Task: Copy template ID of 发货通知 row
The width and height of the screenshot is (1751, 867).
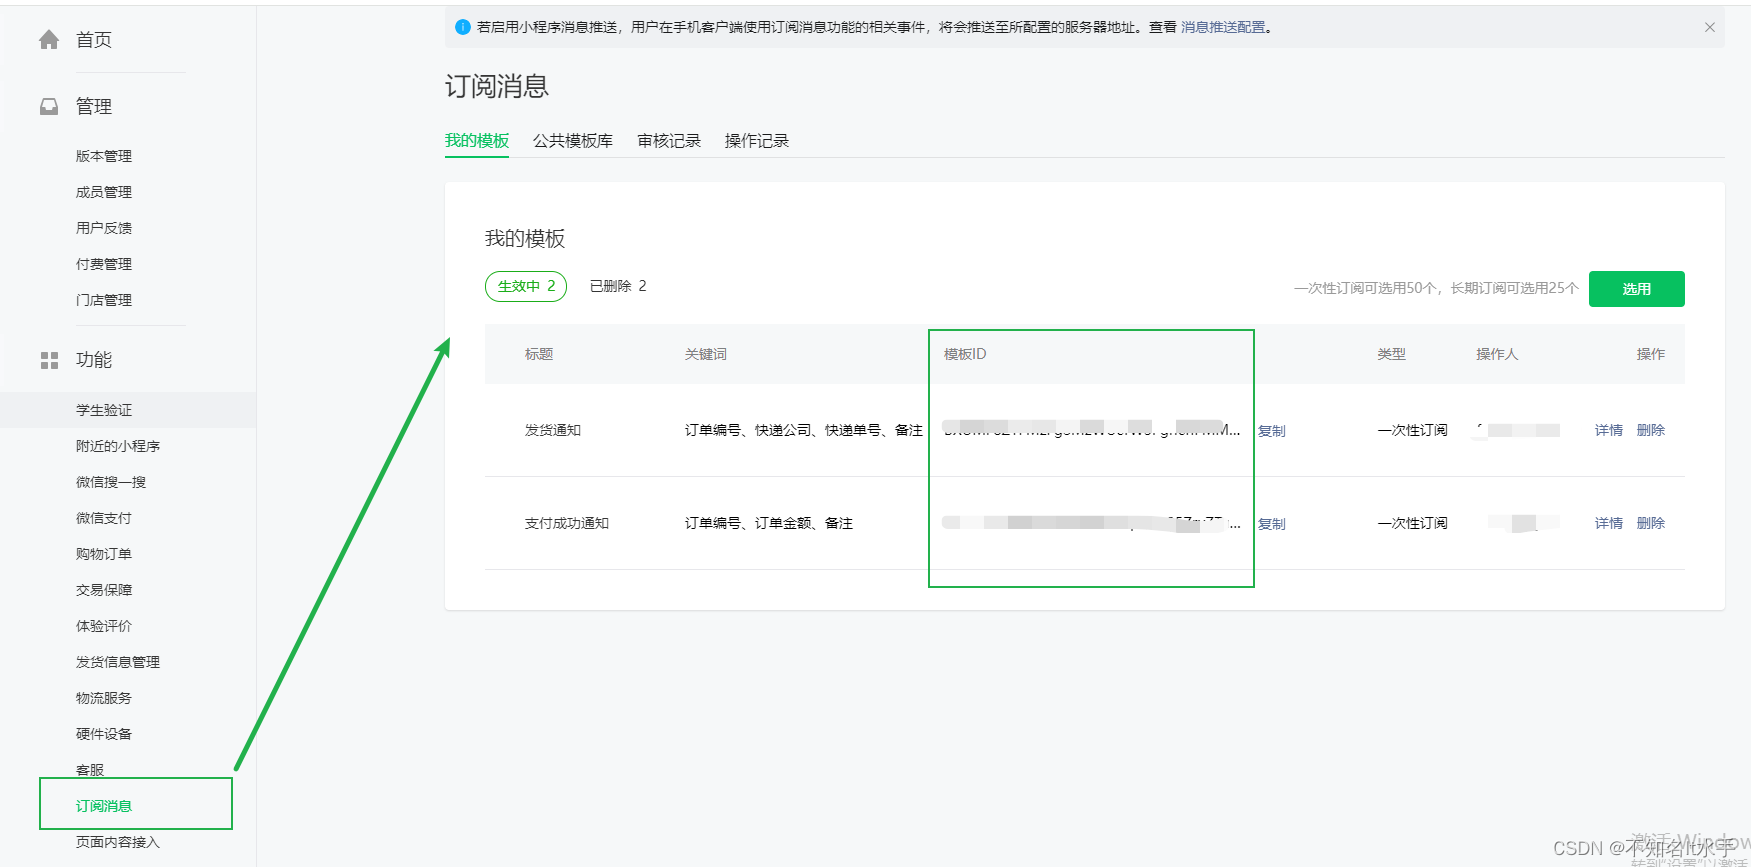Action: pyautogui.click(x=1272, y=431)
